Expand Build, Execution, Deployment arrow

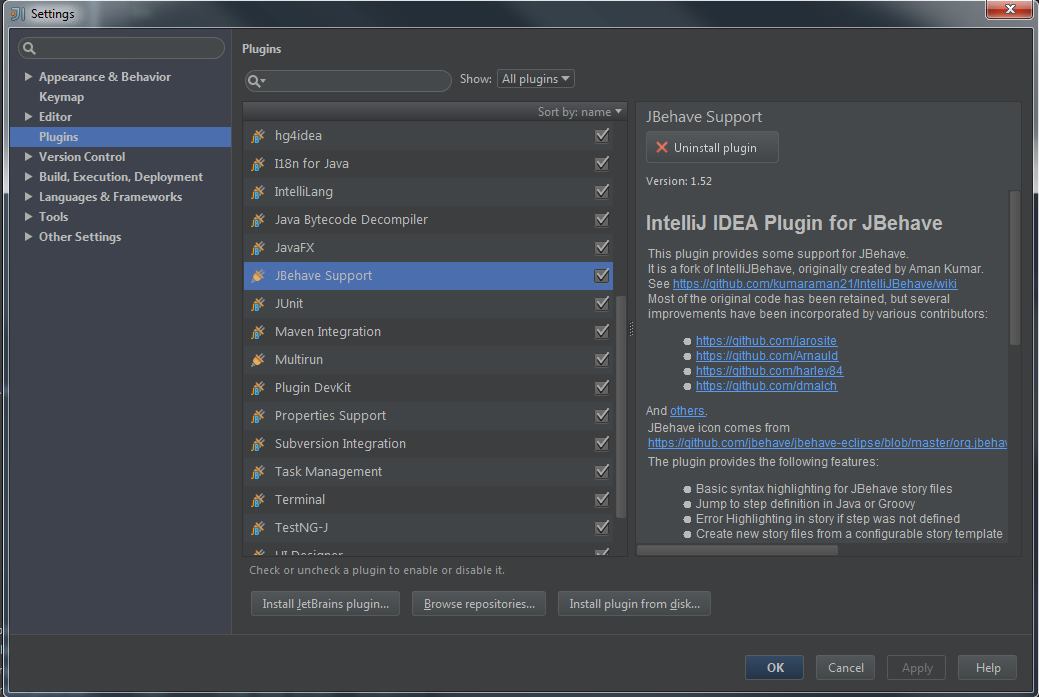point(28,177)
